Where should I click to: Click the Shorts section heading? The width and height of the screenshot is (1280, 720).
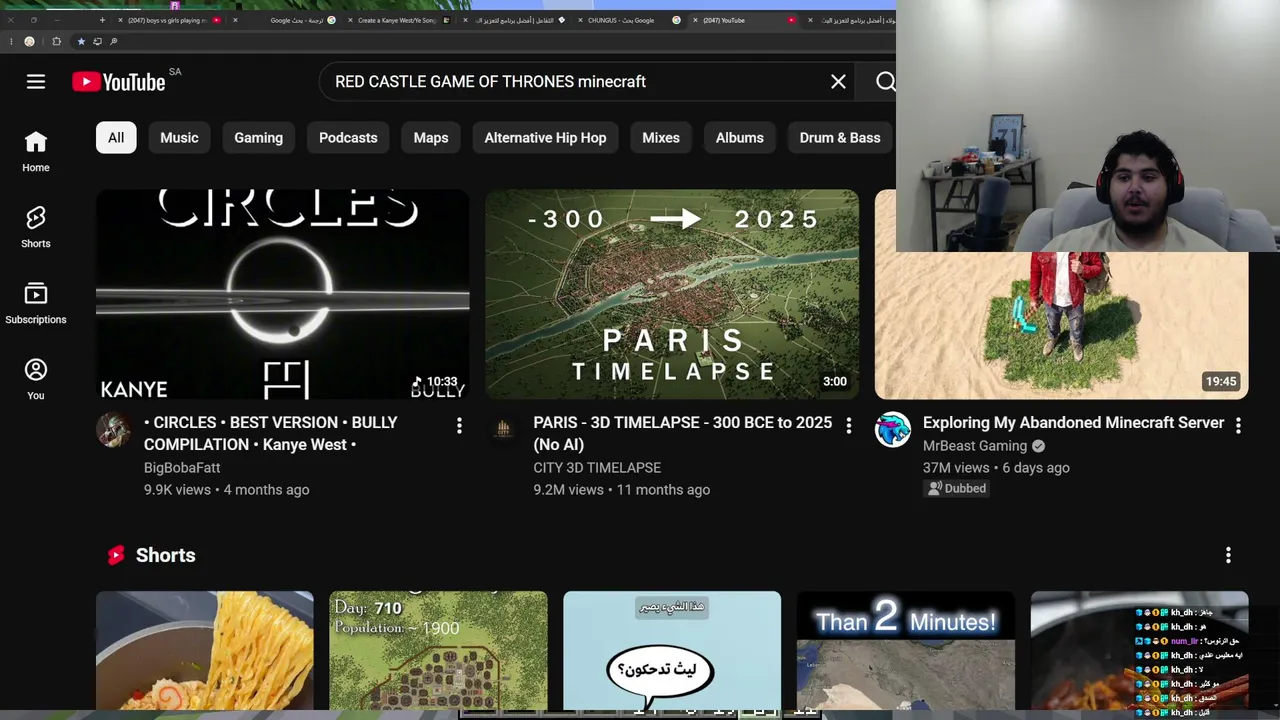pos(165,555)
